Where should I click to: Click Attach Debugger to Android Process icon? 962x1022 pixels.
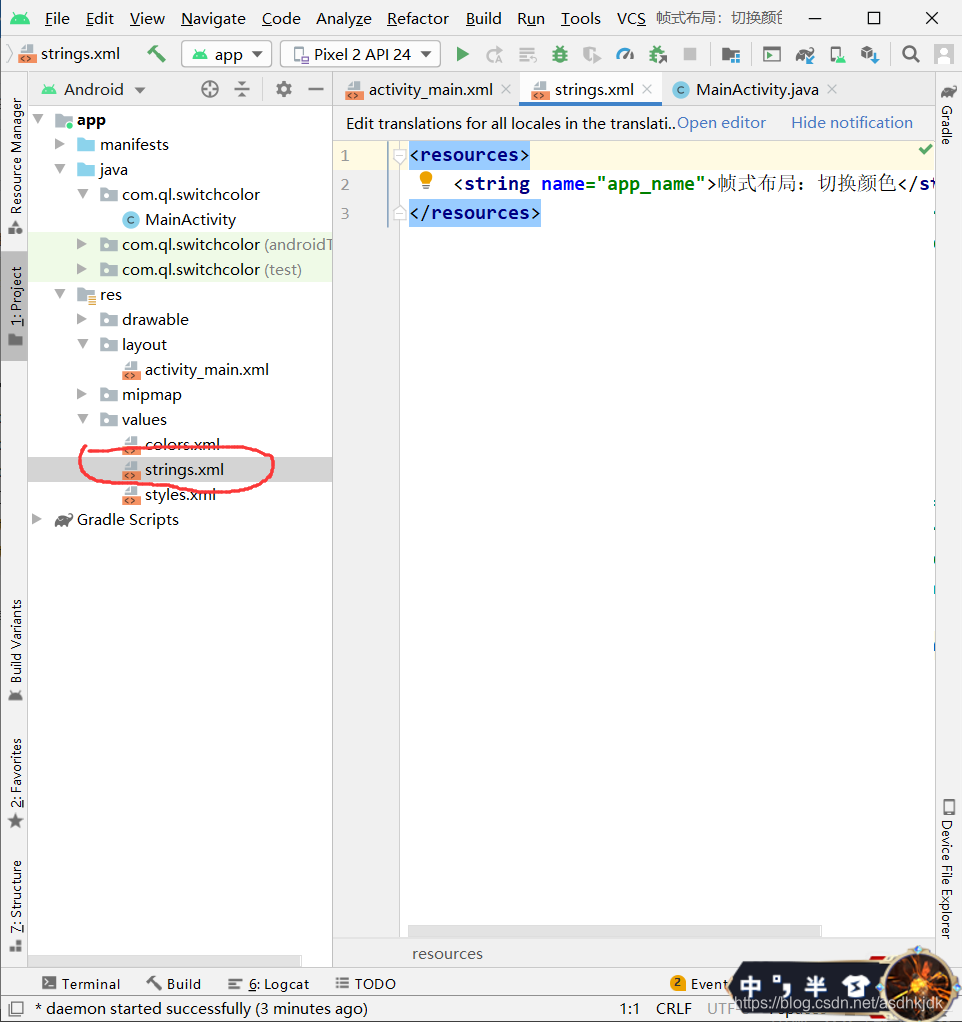[658, 55]
